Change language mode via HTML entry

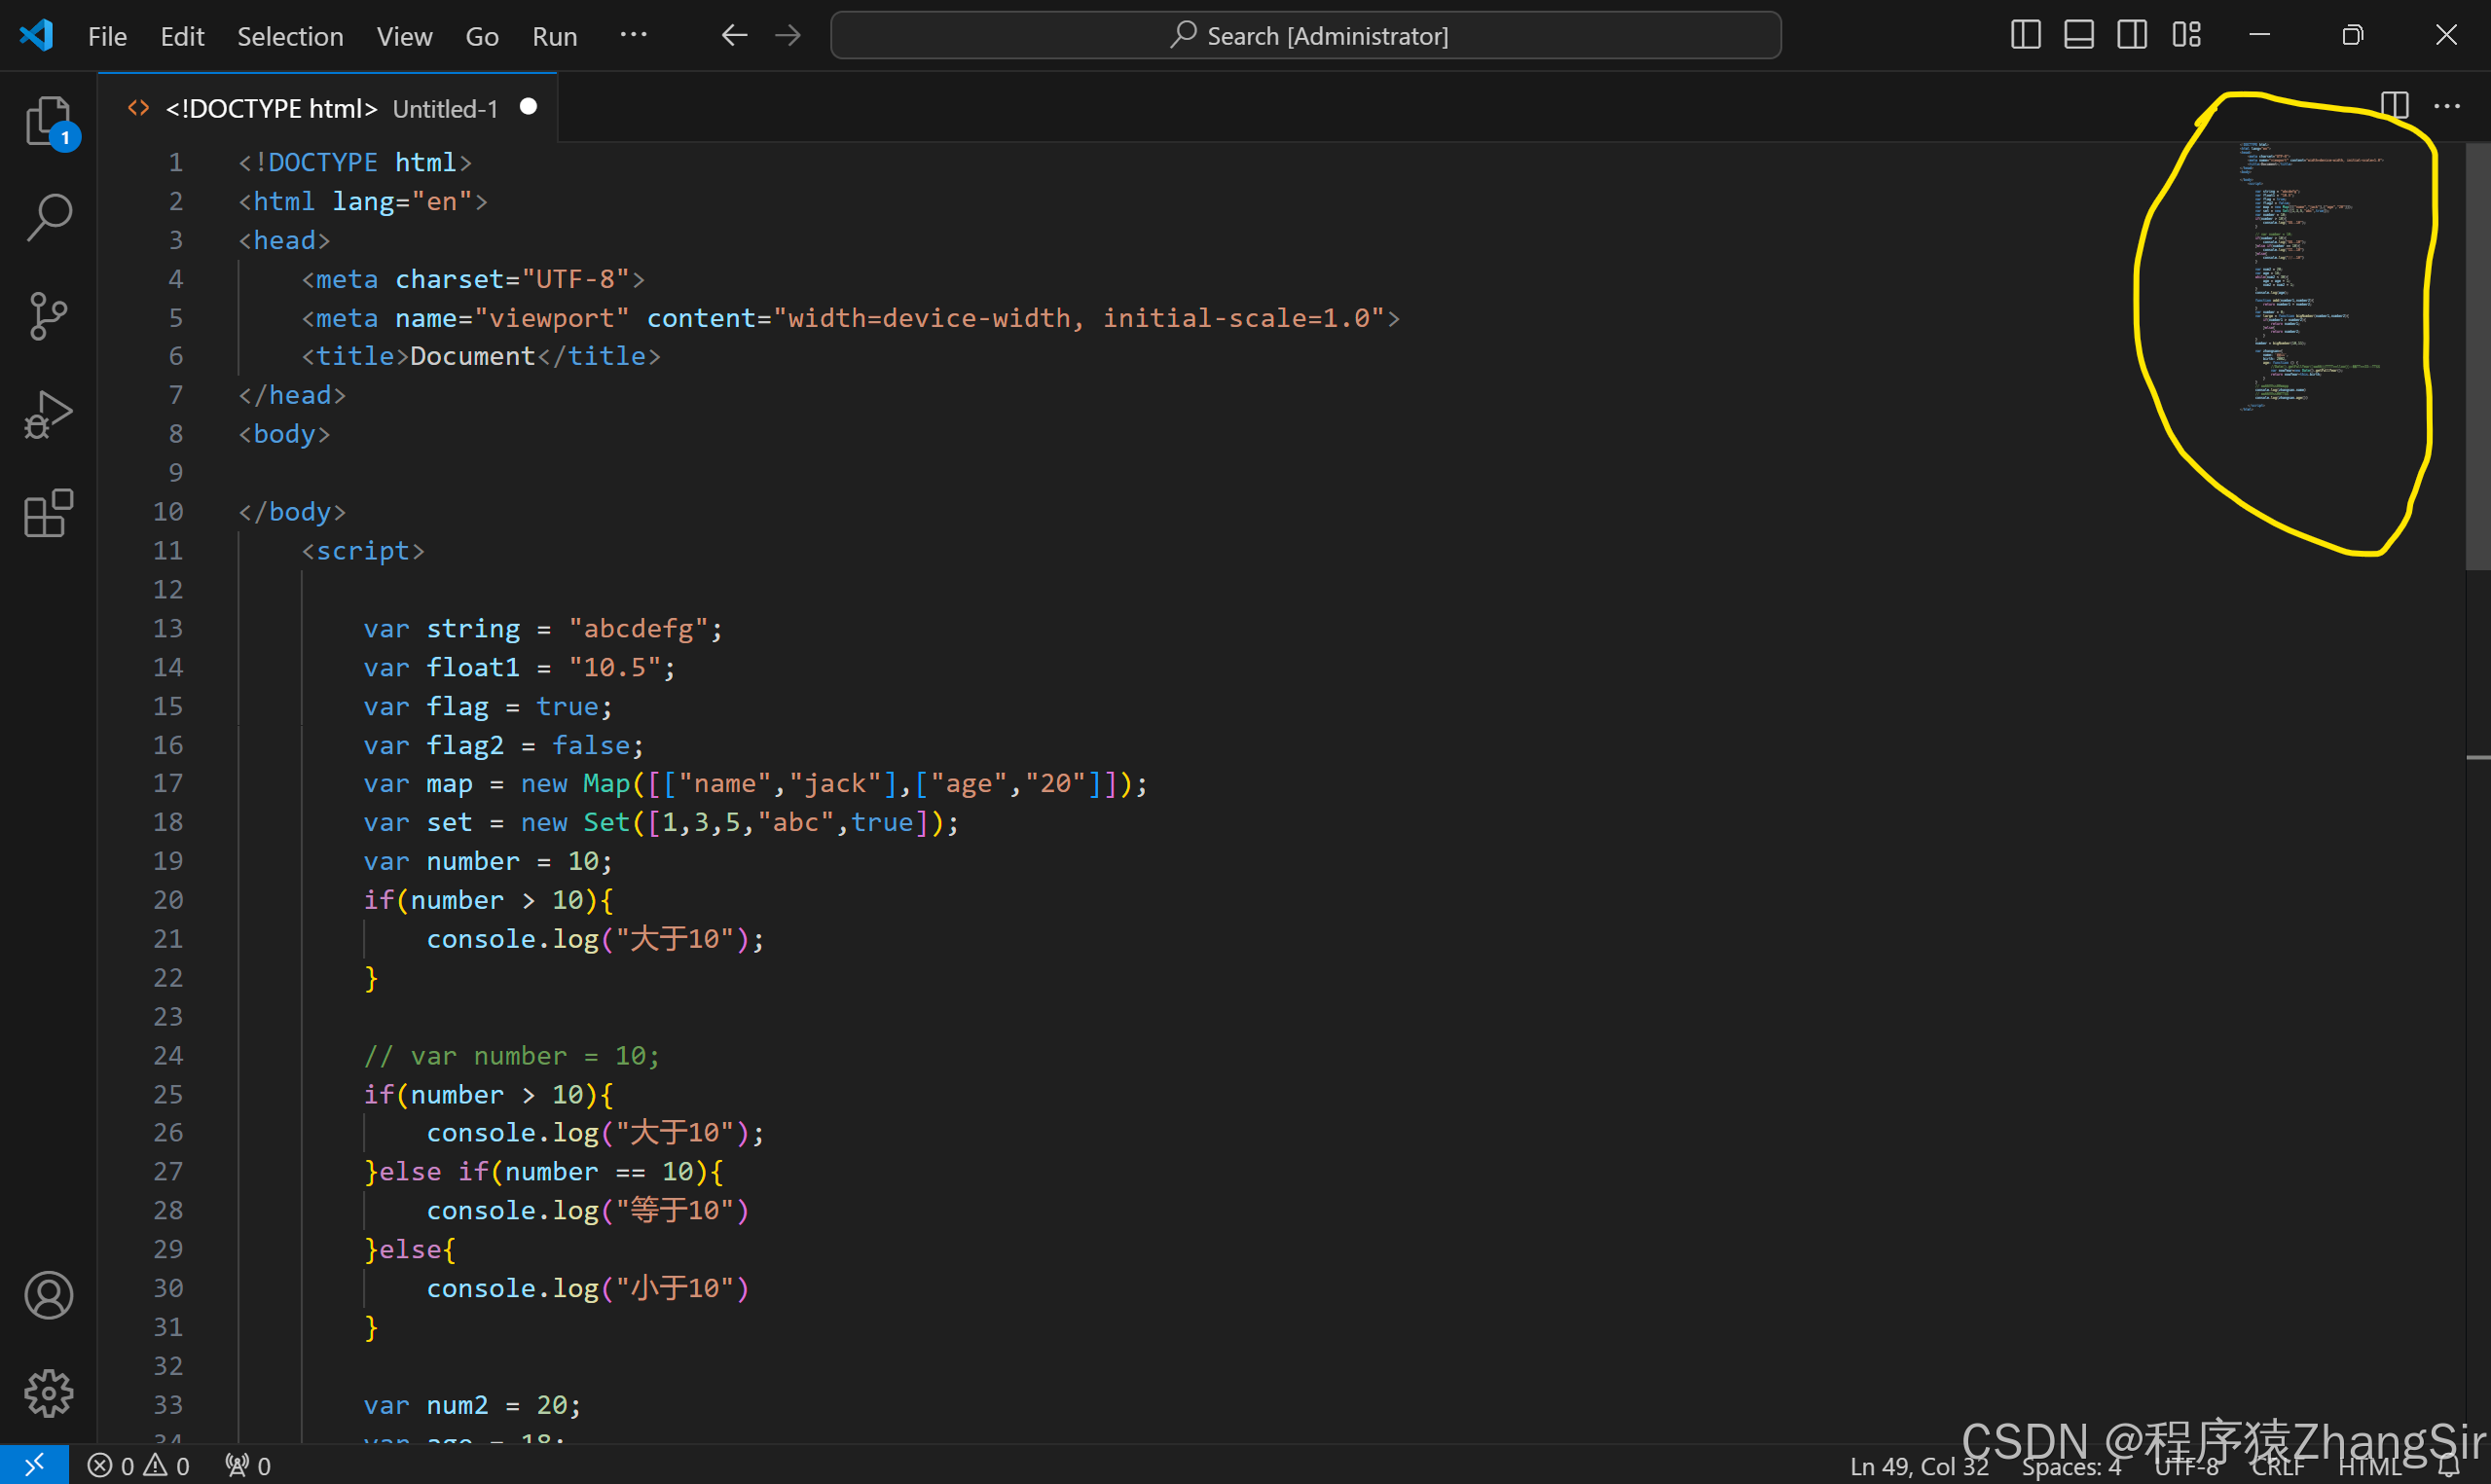pos(2369,1466)
